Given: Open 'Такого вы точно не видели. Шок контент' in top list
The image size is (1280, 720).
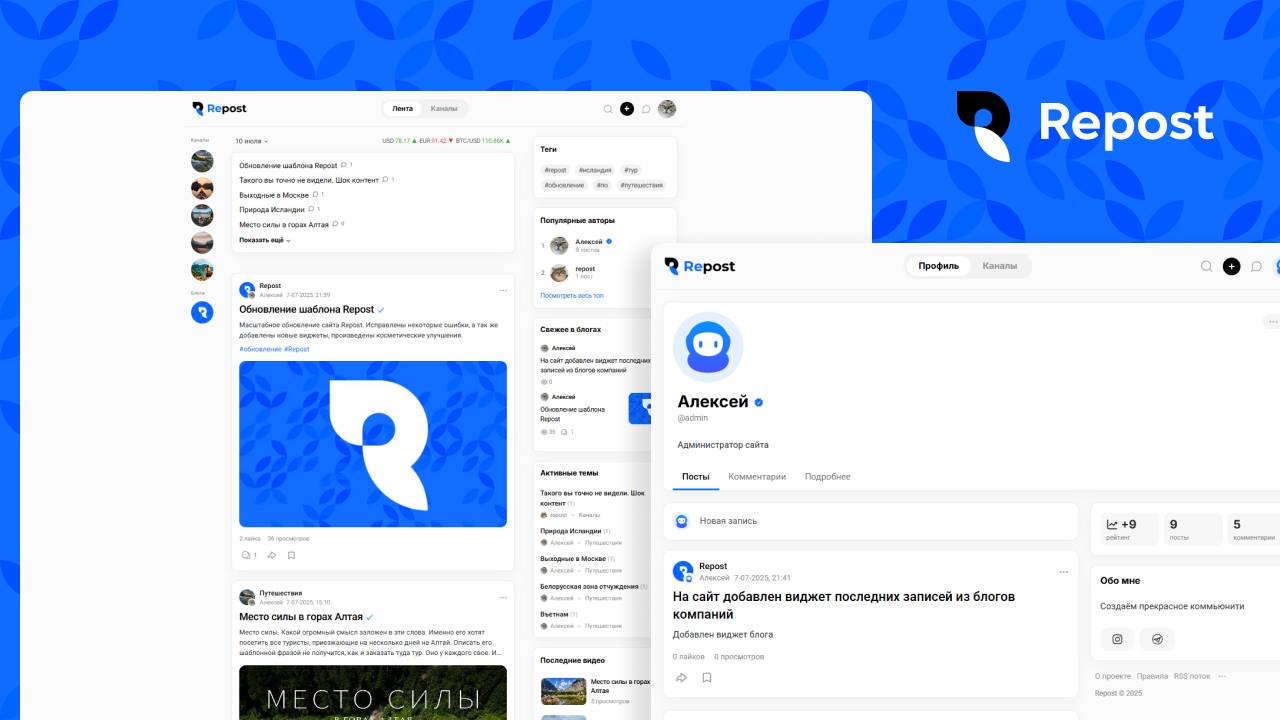Looking at the screenshot, I should point(309,180).
